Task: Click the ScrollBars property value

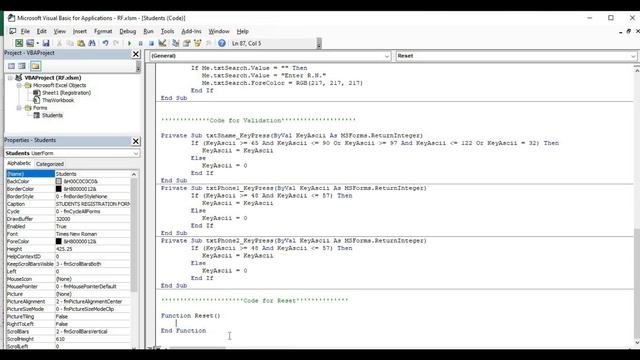Action: point(93,331)
